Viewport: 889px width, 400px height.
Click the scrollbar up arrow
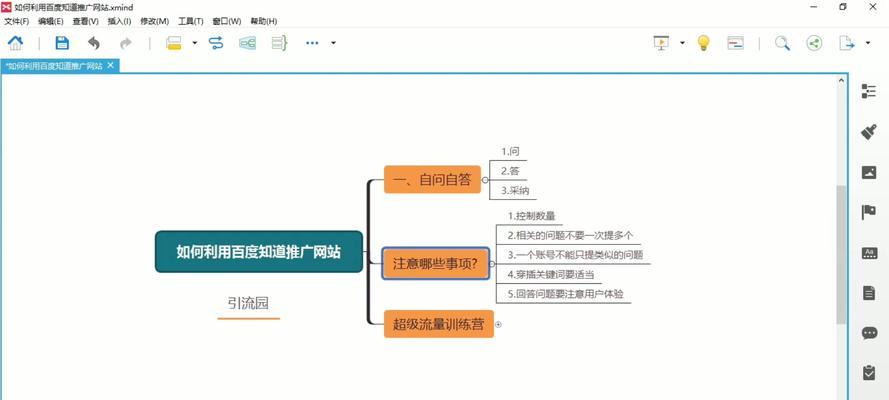click(x=841, y=80)
